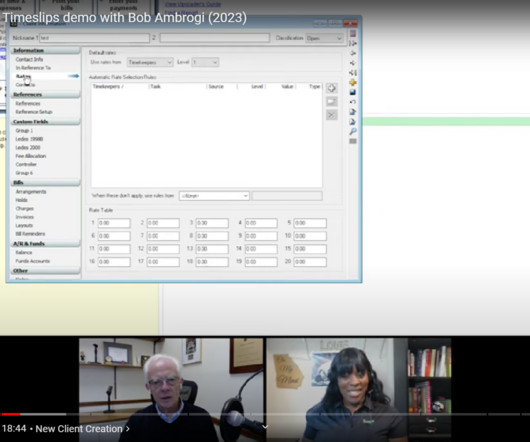Search clients with the magnifying glass icon

coord(353,131)
